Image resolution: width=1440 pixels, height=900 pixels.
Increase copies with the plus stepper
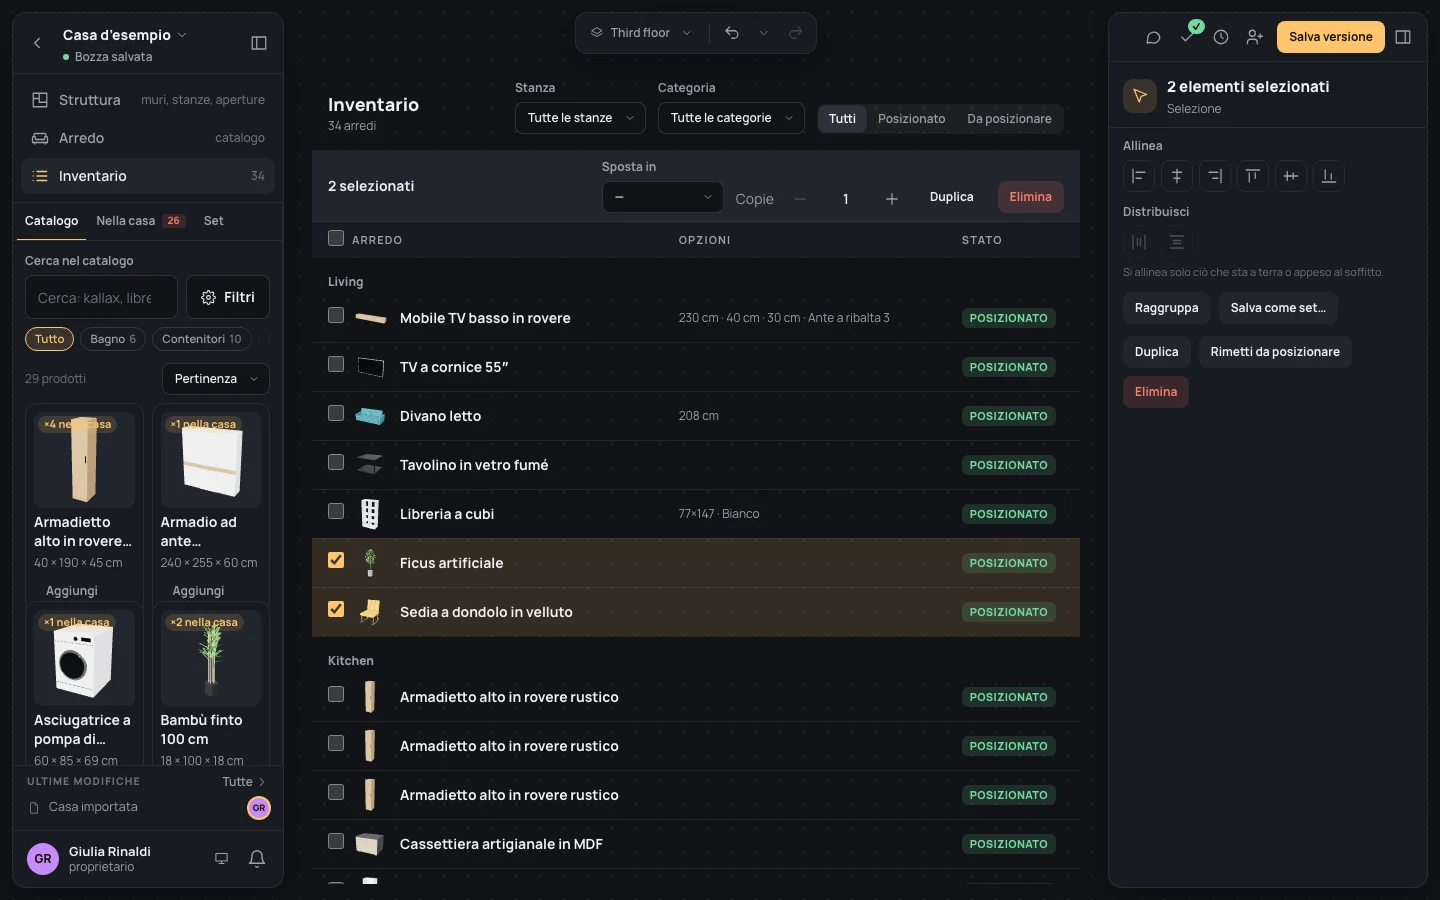[x=892, y=199]
